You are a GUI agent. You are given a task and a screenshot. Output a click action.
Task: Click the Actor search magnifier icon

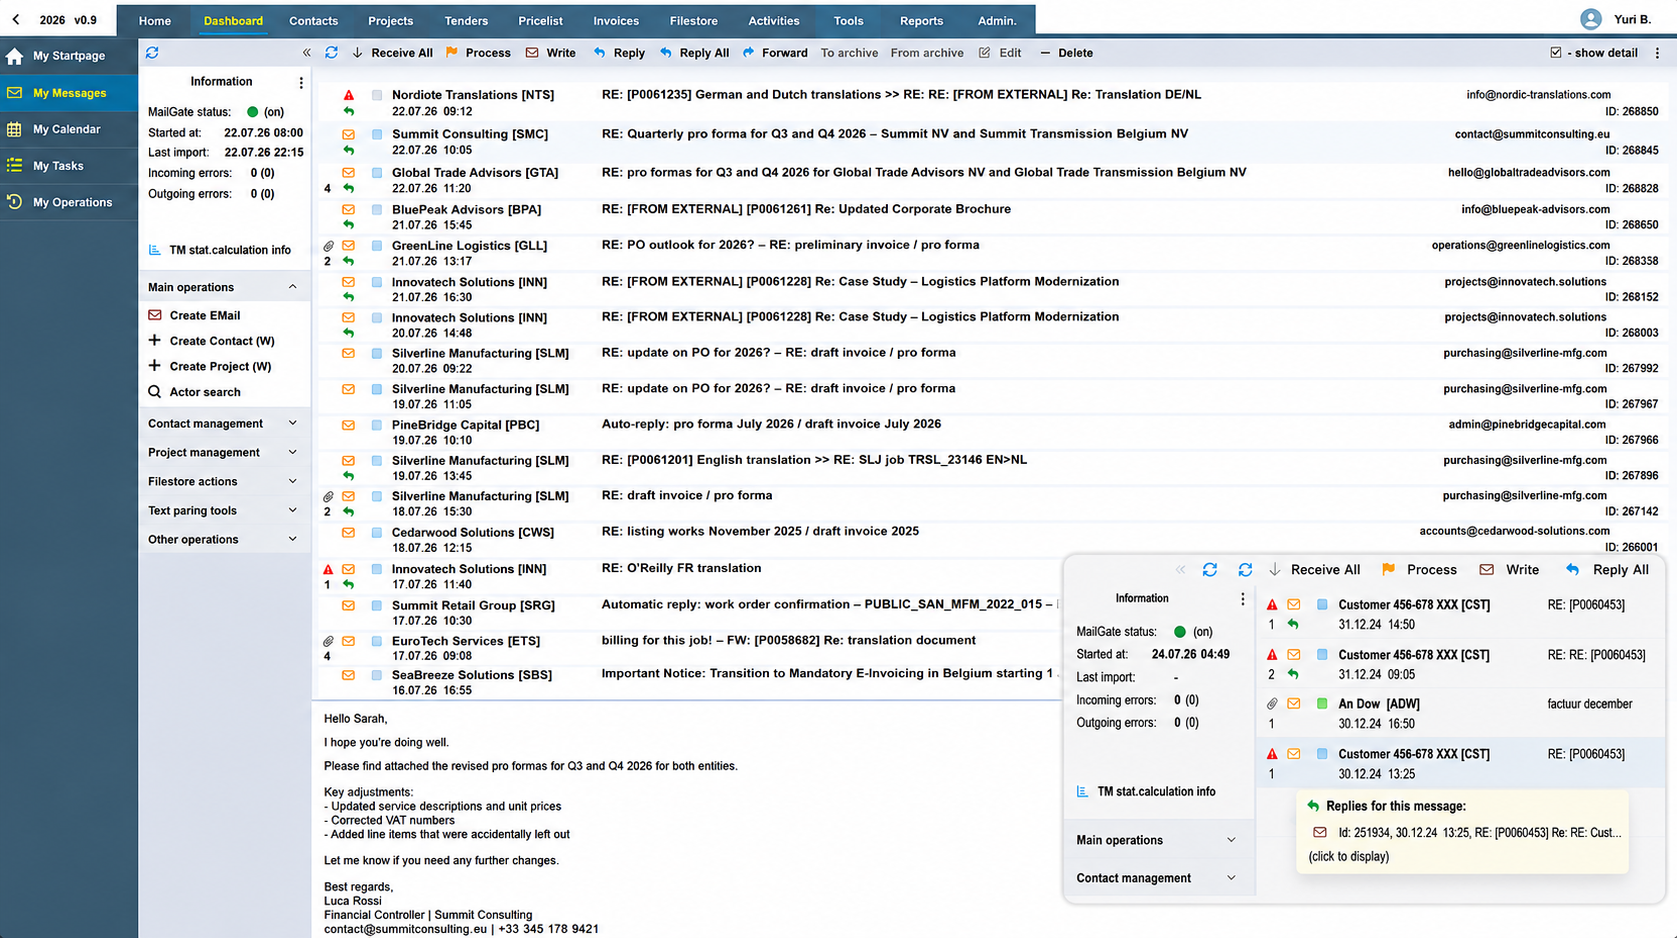(155, 392)
